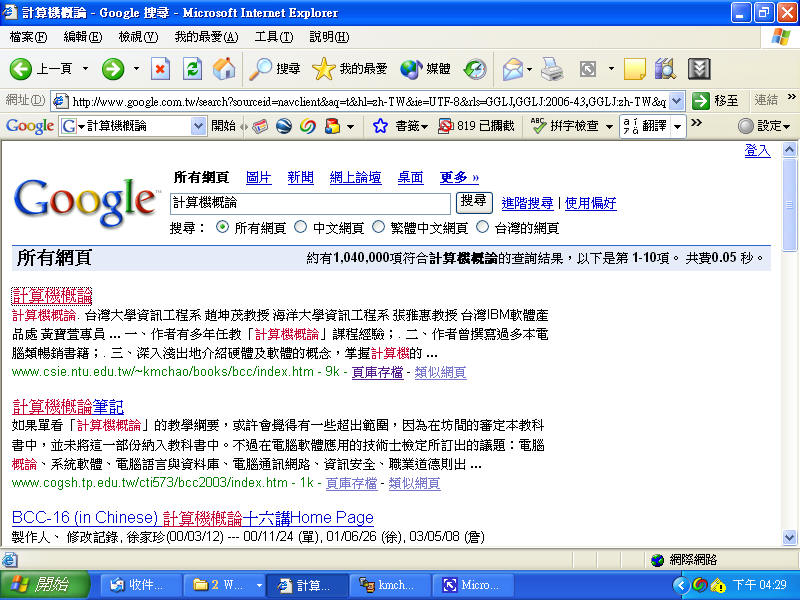The width and height of the screenshot is (800, 600).
Task: Open the spell check dropdown arrow
Action: (609, 126)
